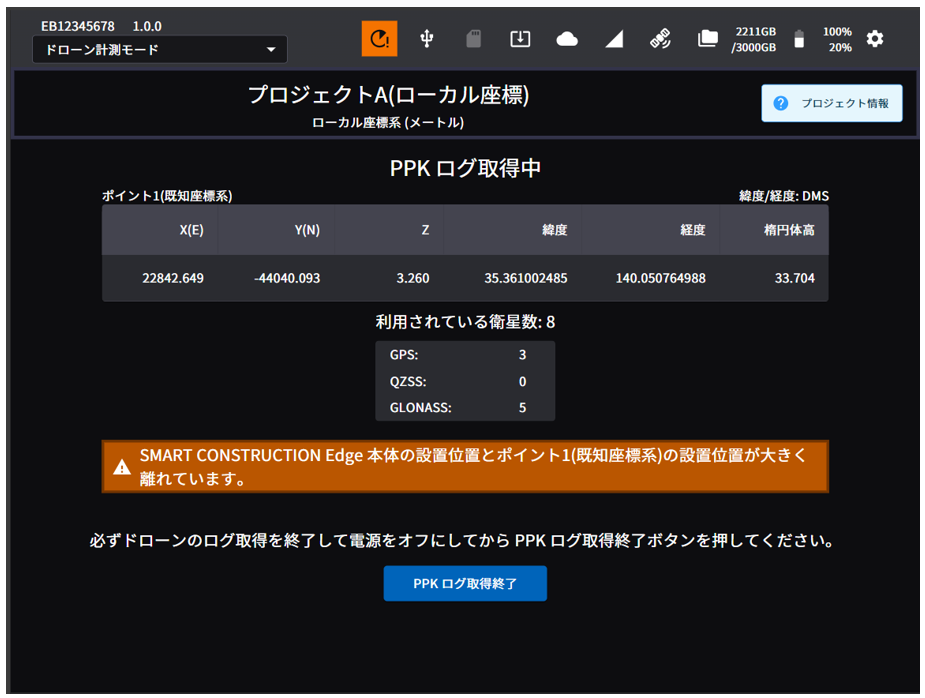
Task: Click the USB connection icon
Action: (427, 39)
